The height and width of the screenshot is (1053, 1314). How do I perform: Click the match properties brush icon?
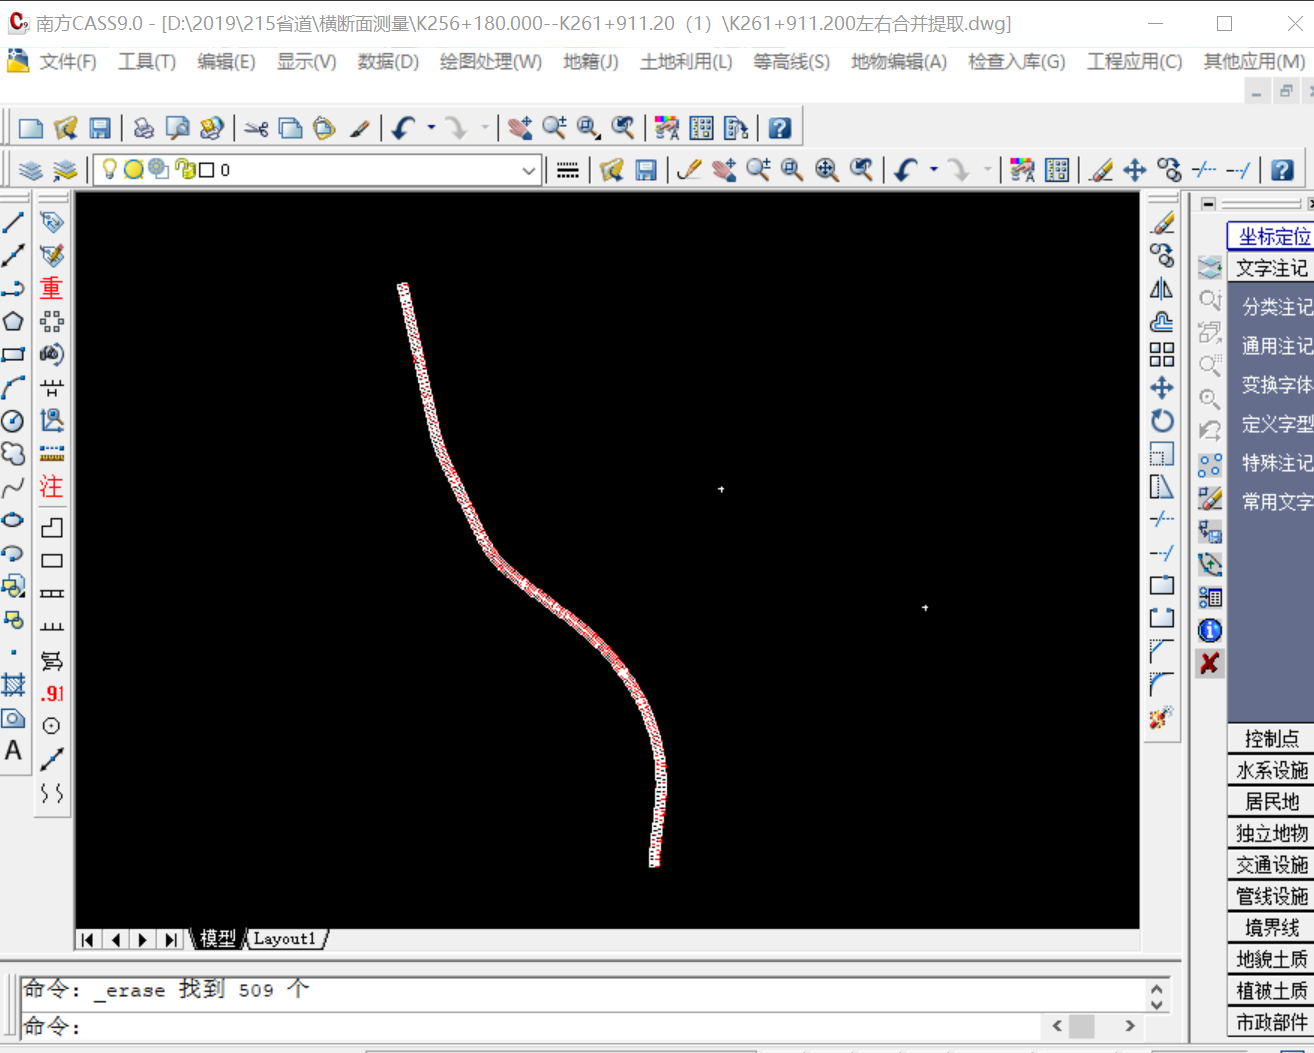coord(359,128)
